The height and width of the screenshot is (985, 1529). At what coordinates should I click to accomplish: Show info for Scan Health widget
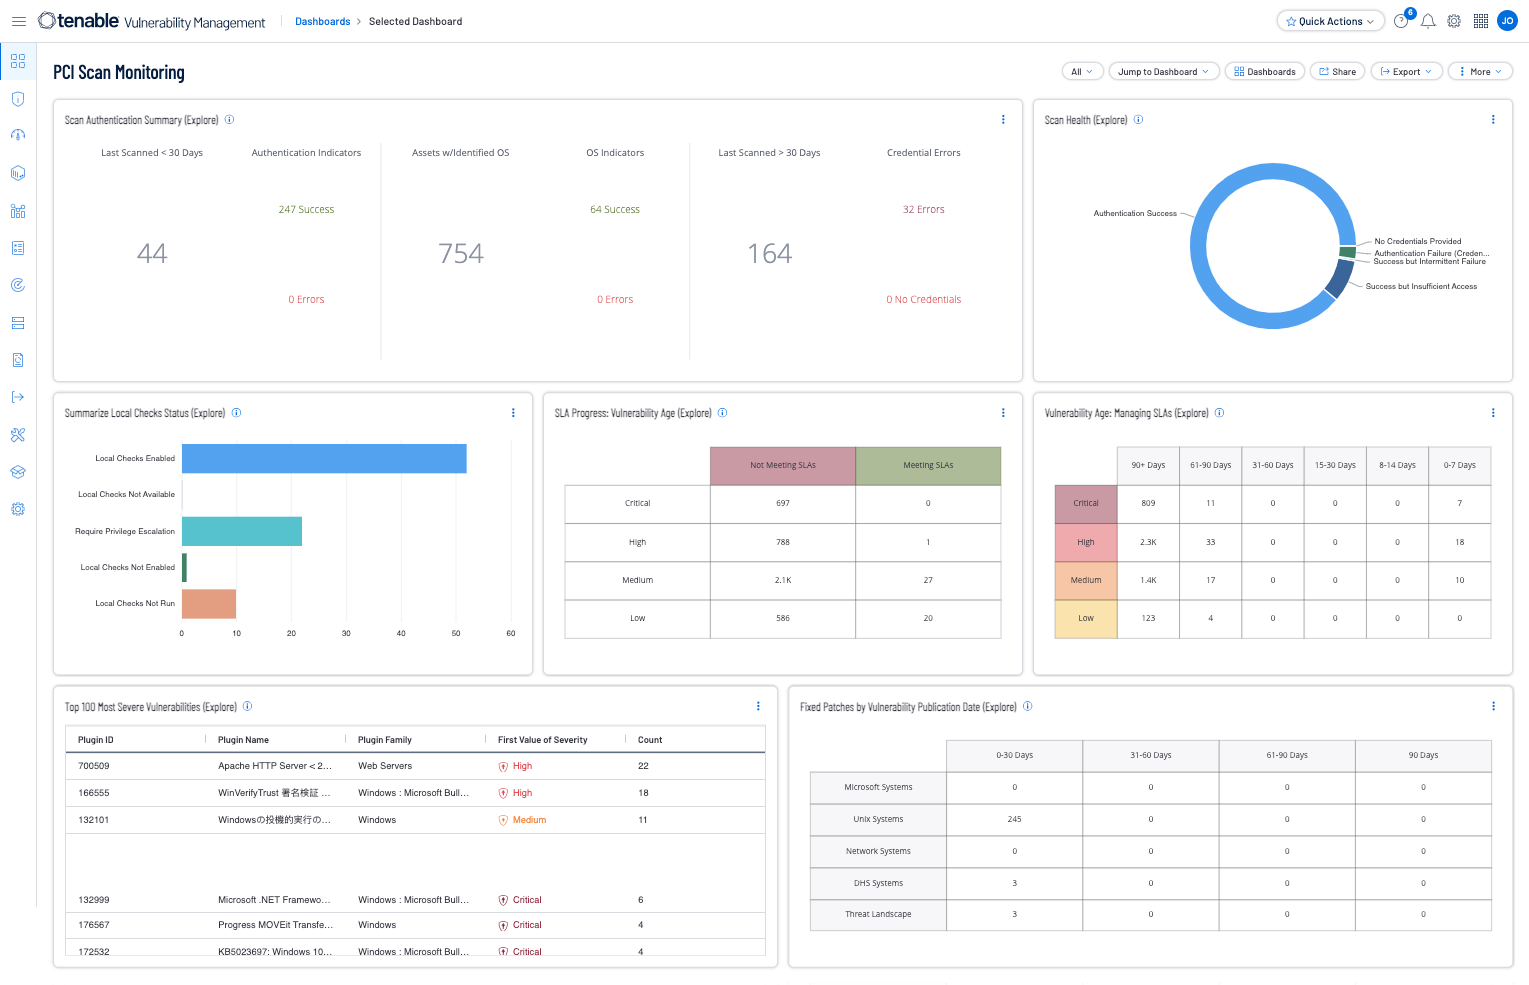(1138, 120)
